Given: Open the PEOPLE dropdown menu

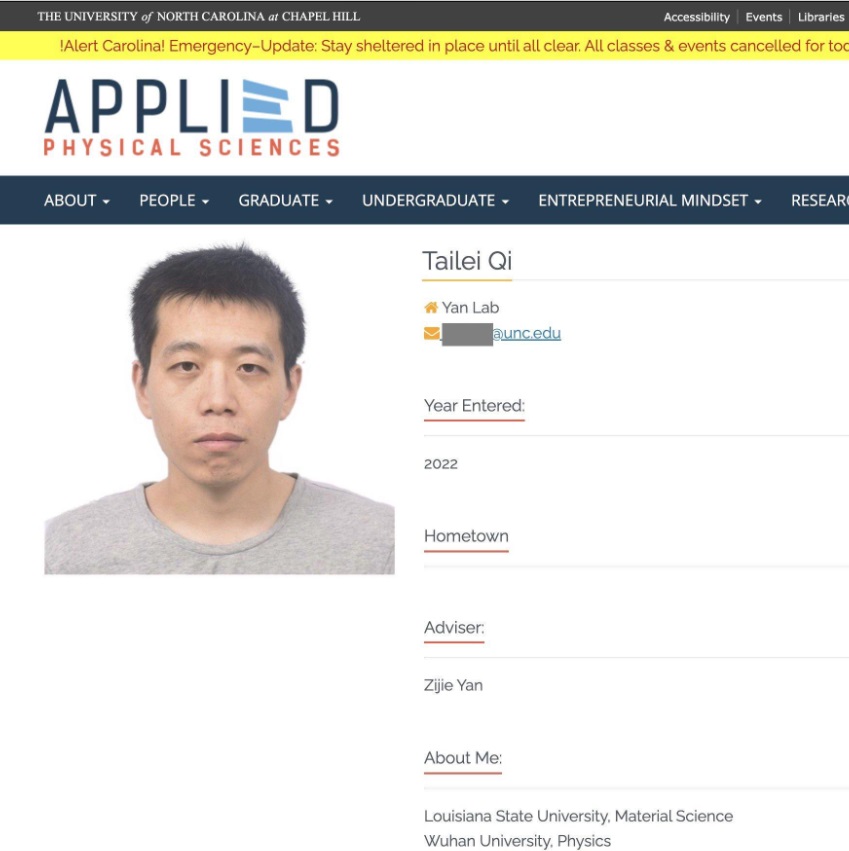Looking at the screenshot, I should 173,200.
